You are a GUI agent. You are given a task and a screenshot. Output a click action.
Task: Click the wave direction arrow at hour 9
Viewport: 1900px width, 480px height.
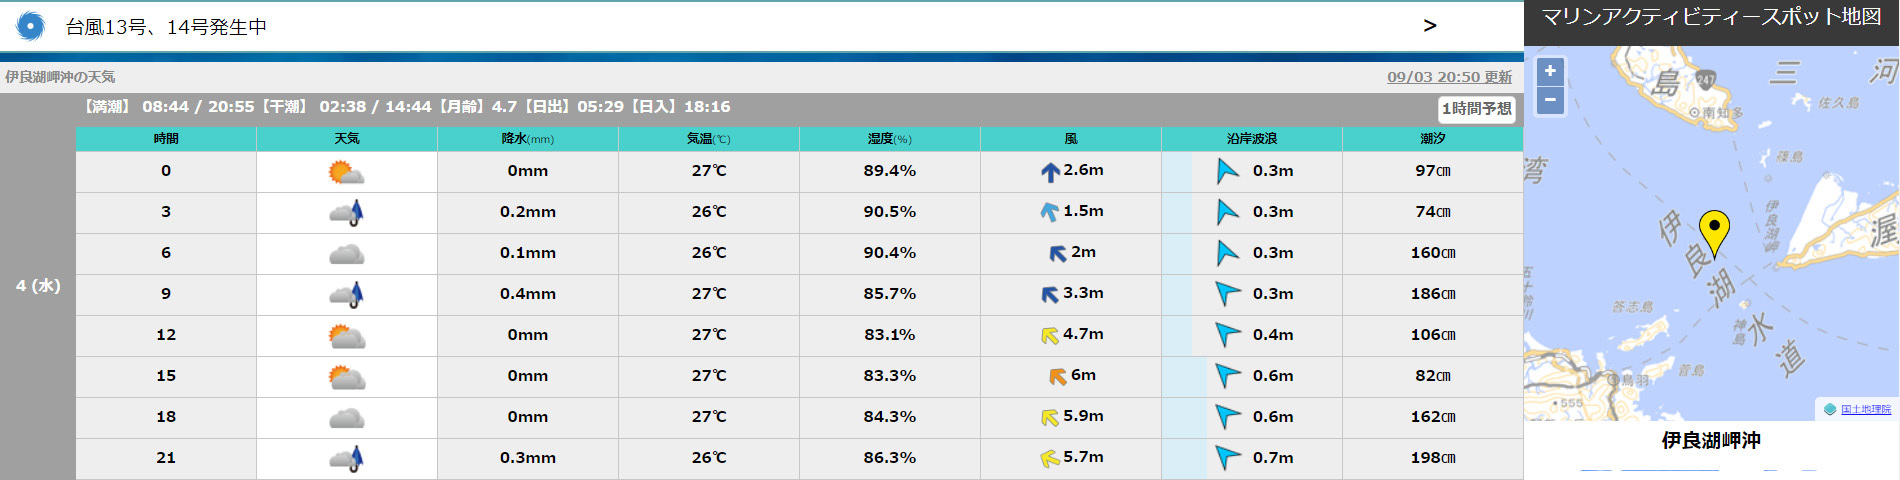click(1227, 294)
